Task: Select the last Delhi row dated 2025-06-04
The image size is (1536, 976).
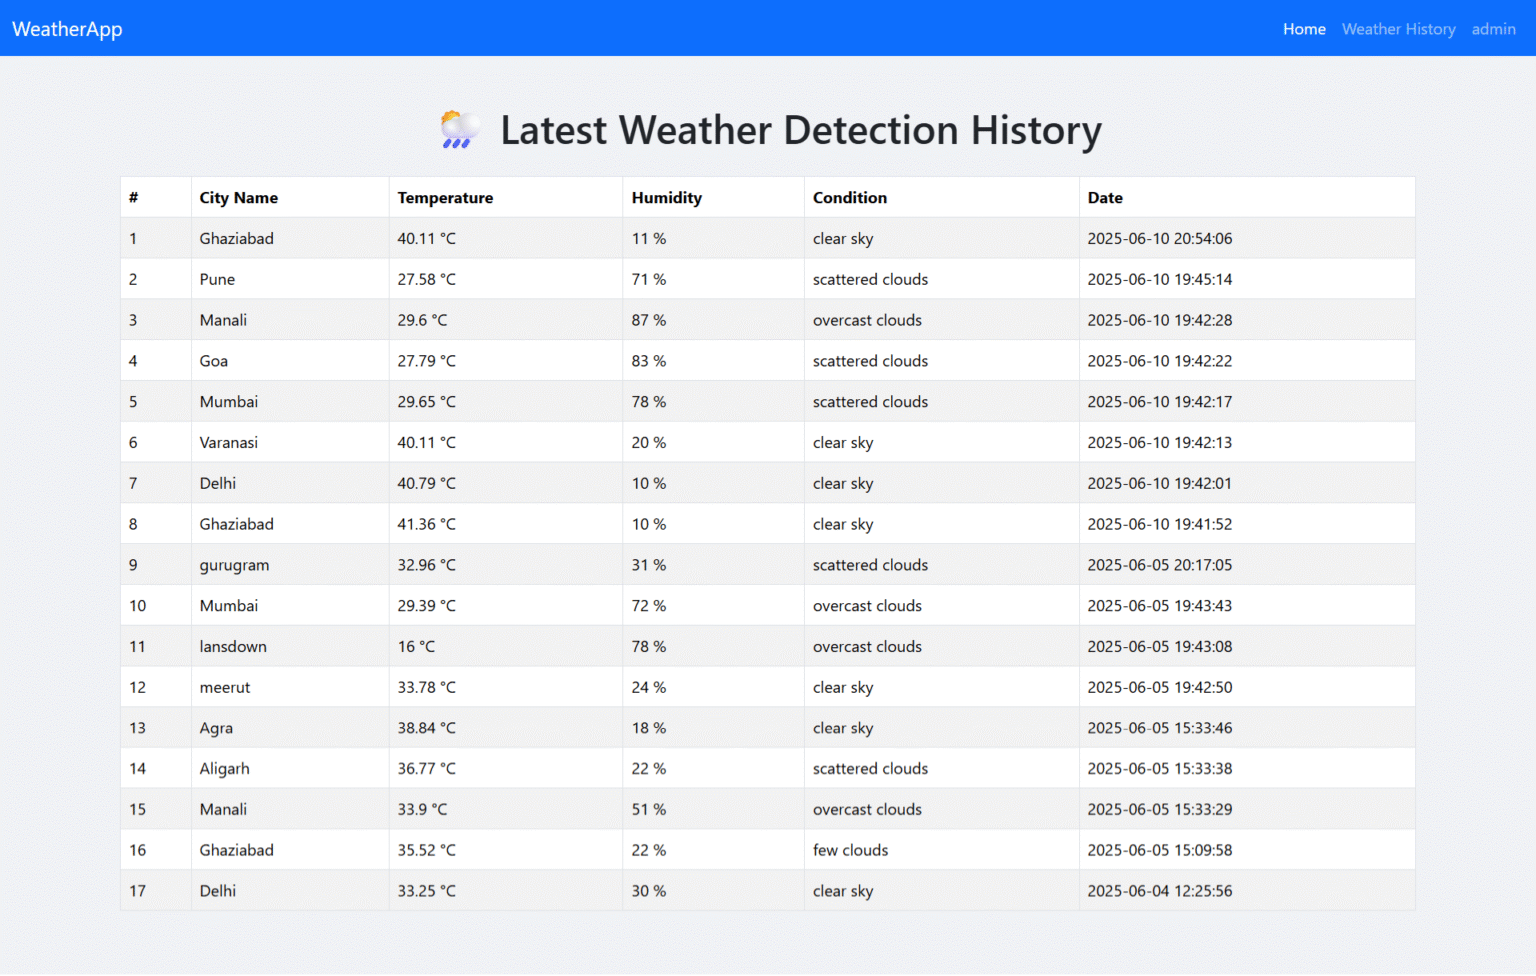Action: point(217,890)
